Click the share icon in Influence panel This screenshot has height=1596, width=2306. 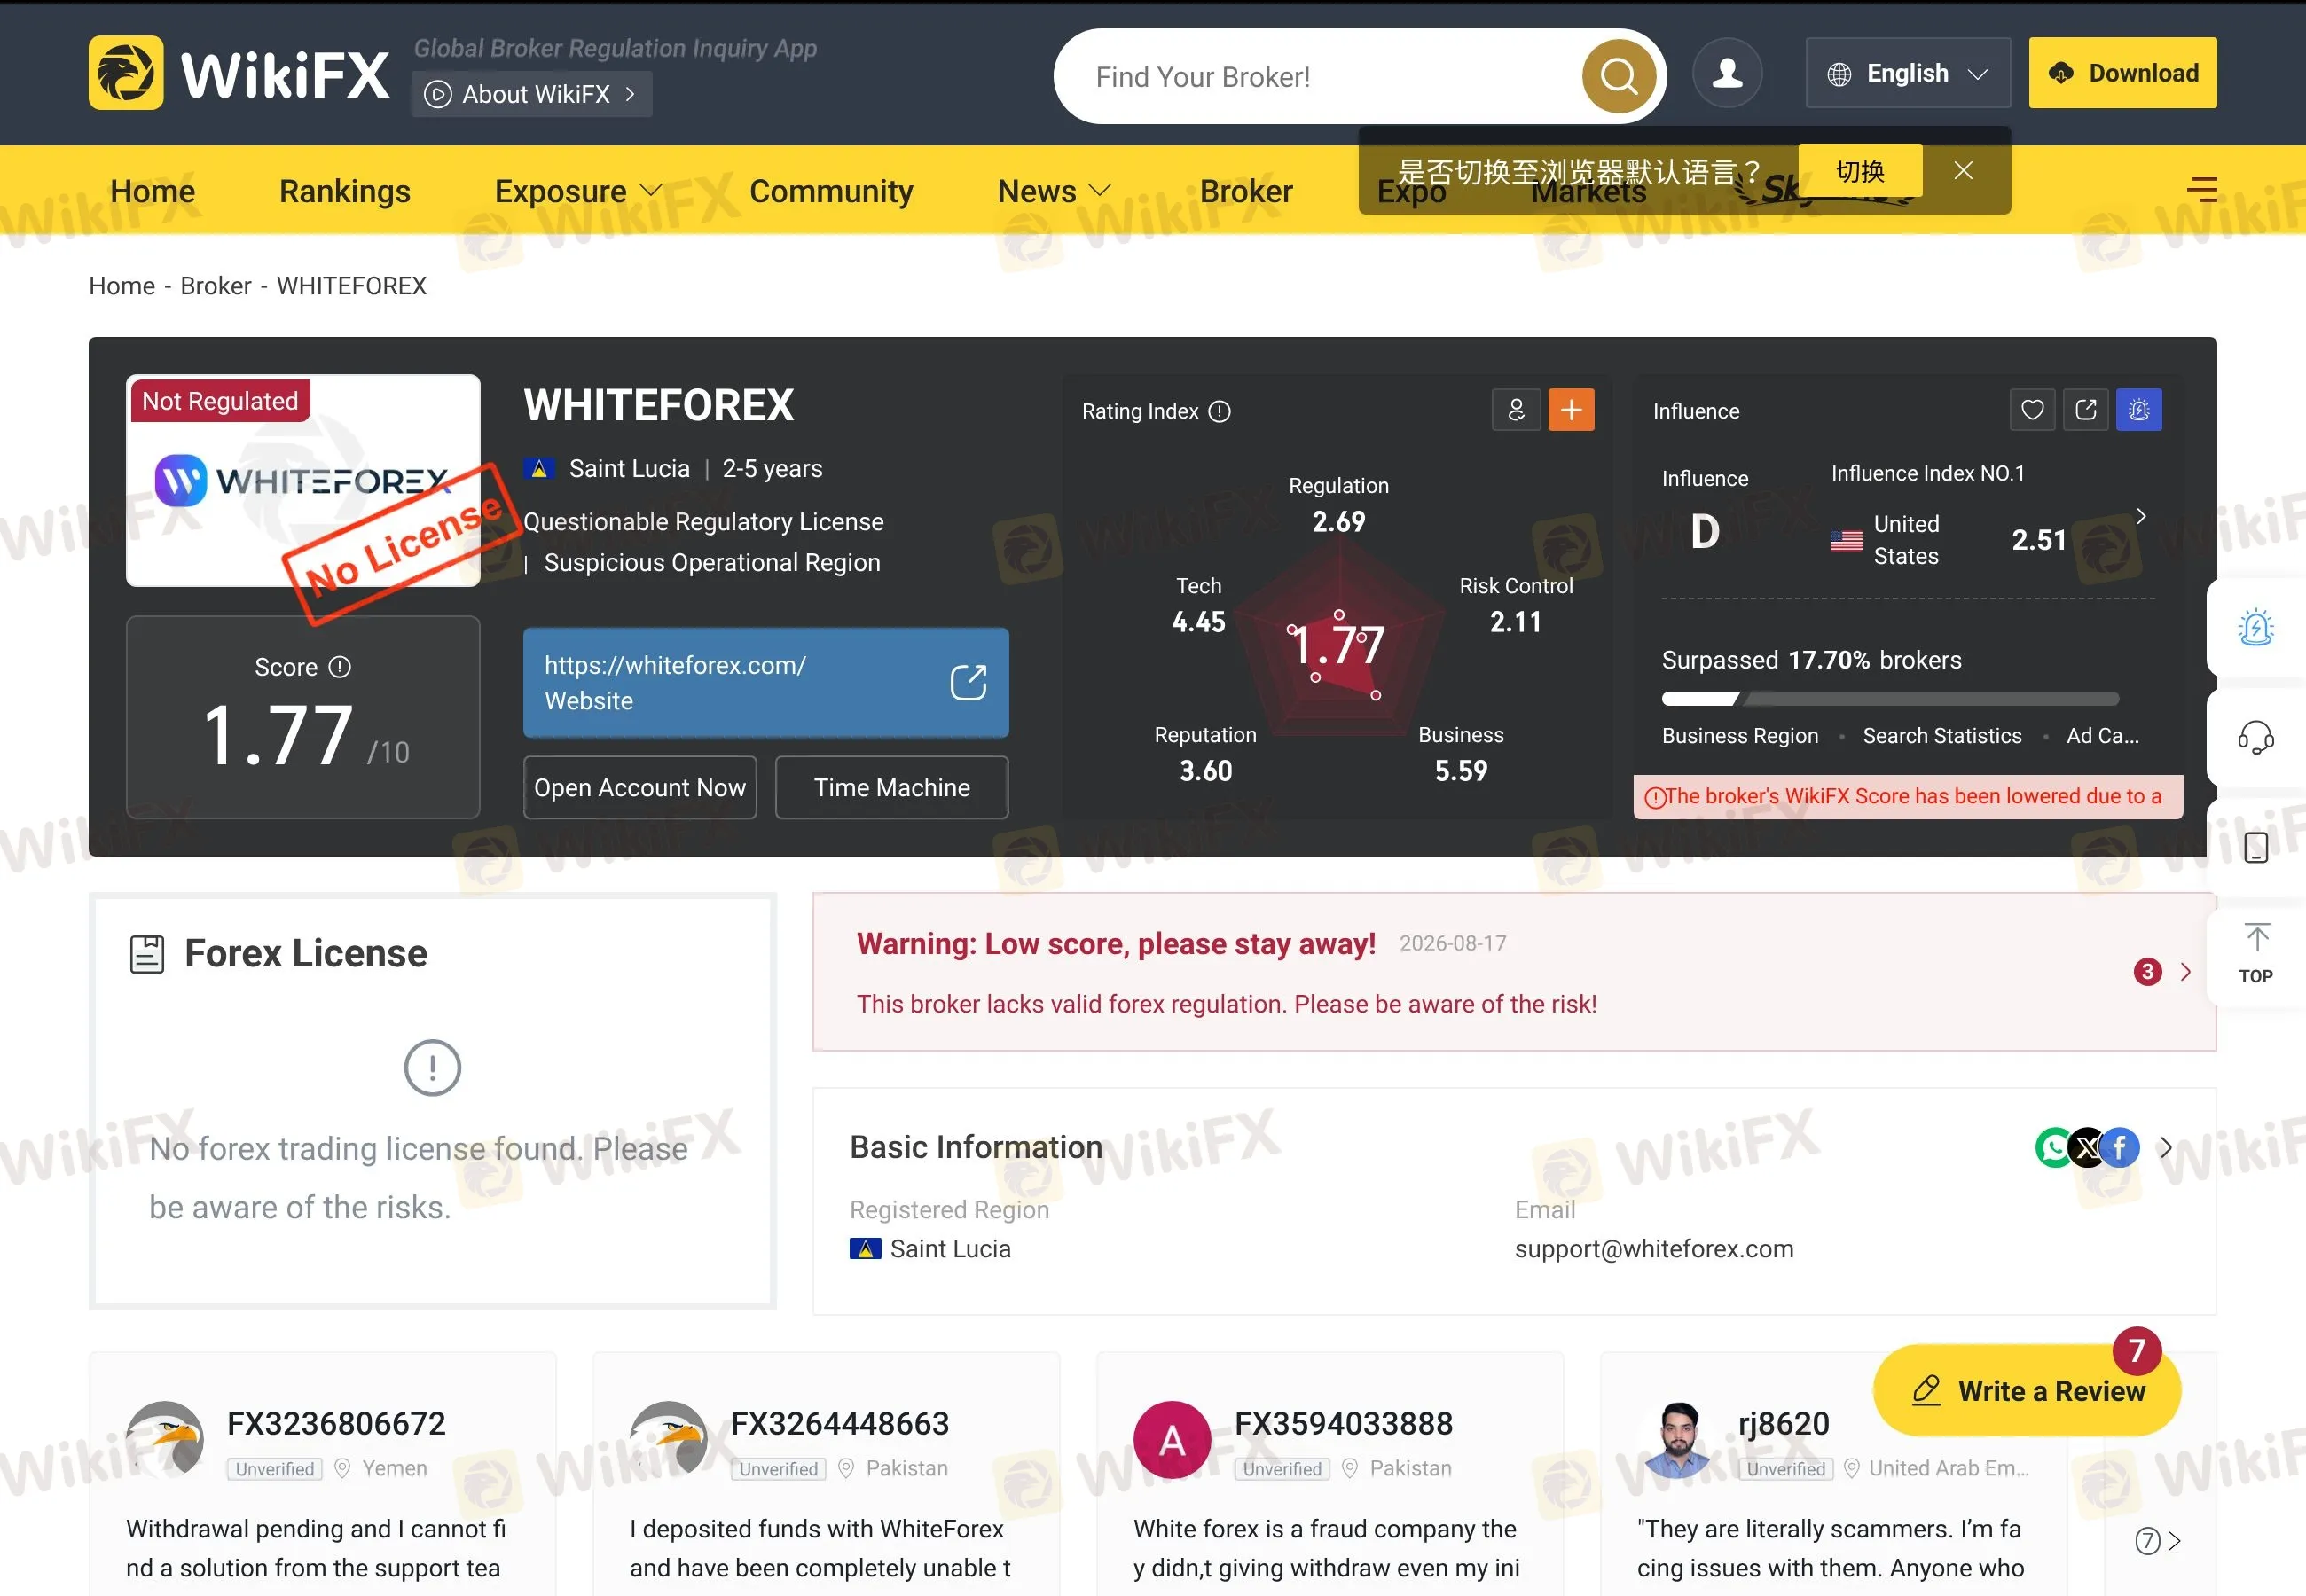2086,410
